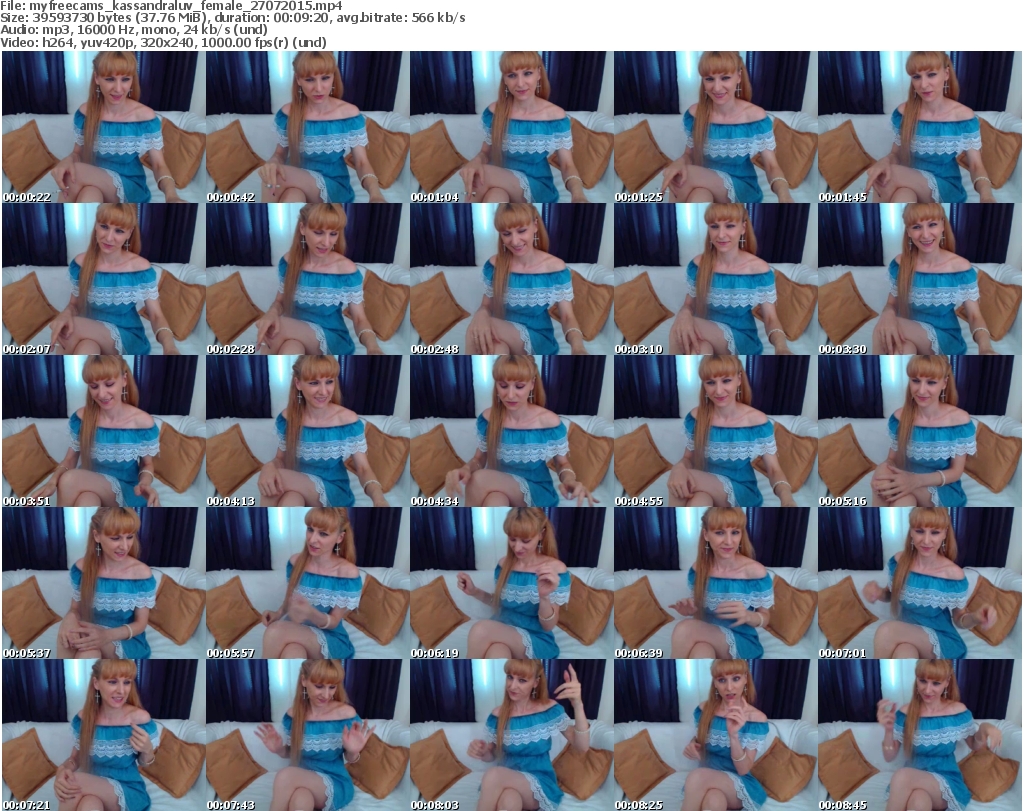Select the thumbnail frame at 00:05:16
This screenshot has width=1024, height=811.
920,431
